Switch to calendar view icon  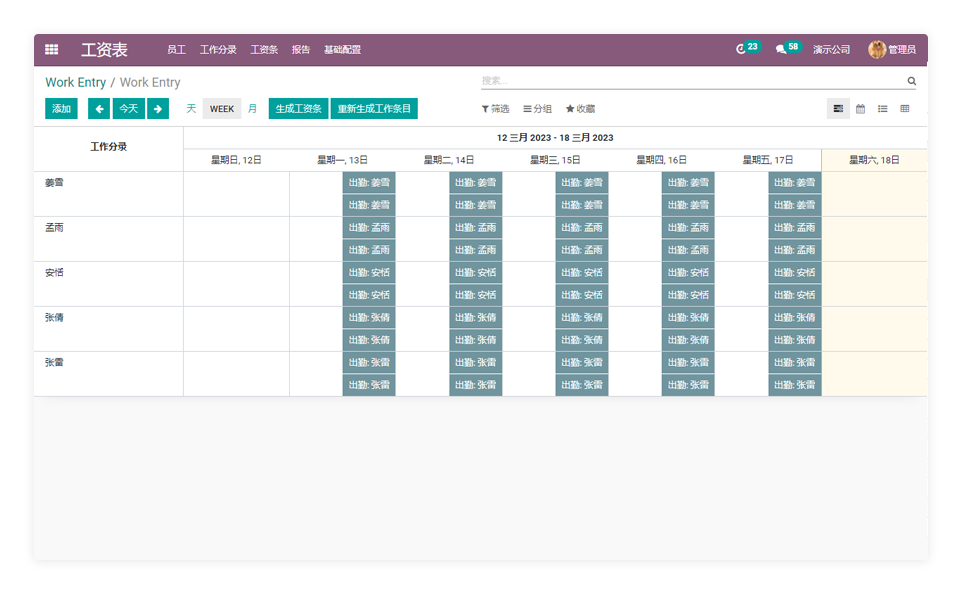tap(860, 109)
